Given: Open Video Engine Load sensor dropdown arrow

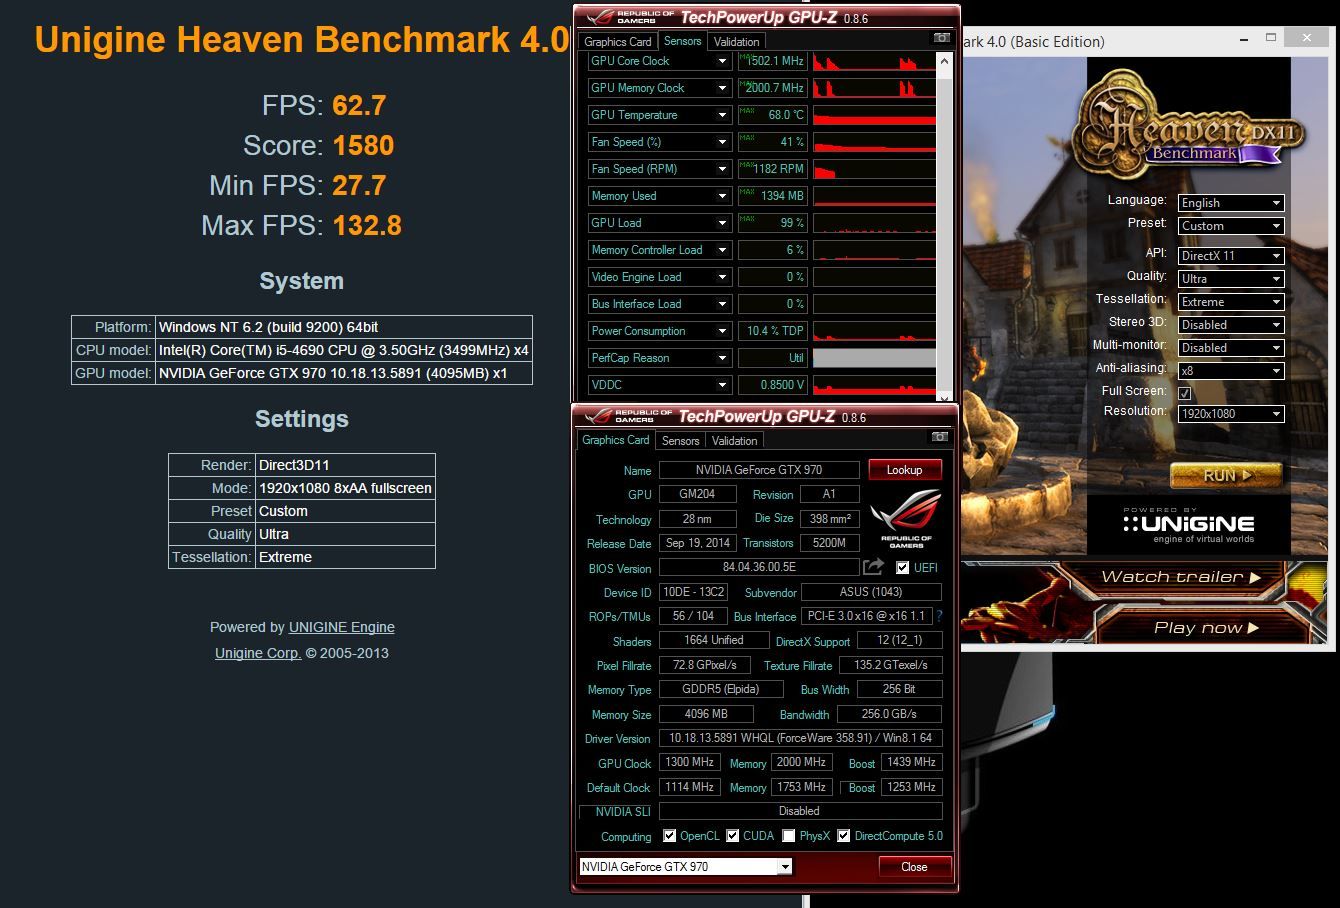Looking at the screenshot, I should tap(722, 277).
